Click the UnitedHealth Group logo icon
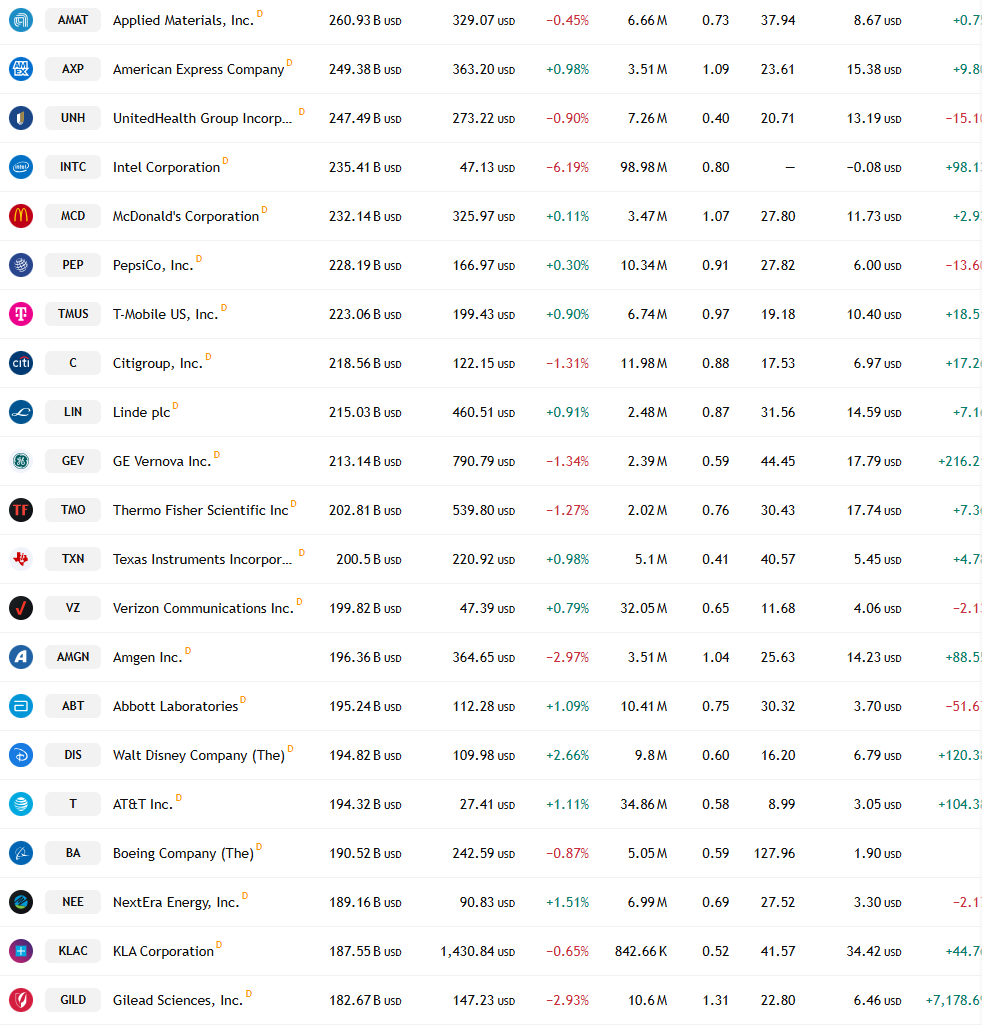The width and height of the screenshot is (982, 1025). click(21, 118)
